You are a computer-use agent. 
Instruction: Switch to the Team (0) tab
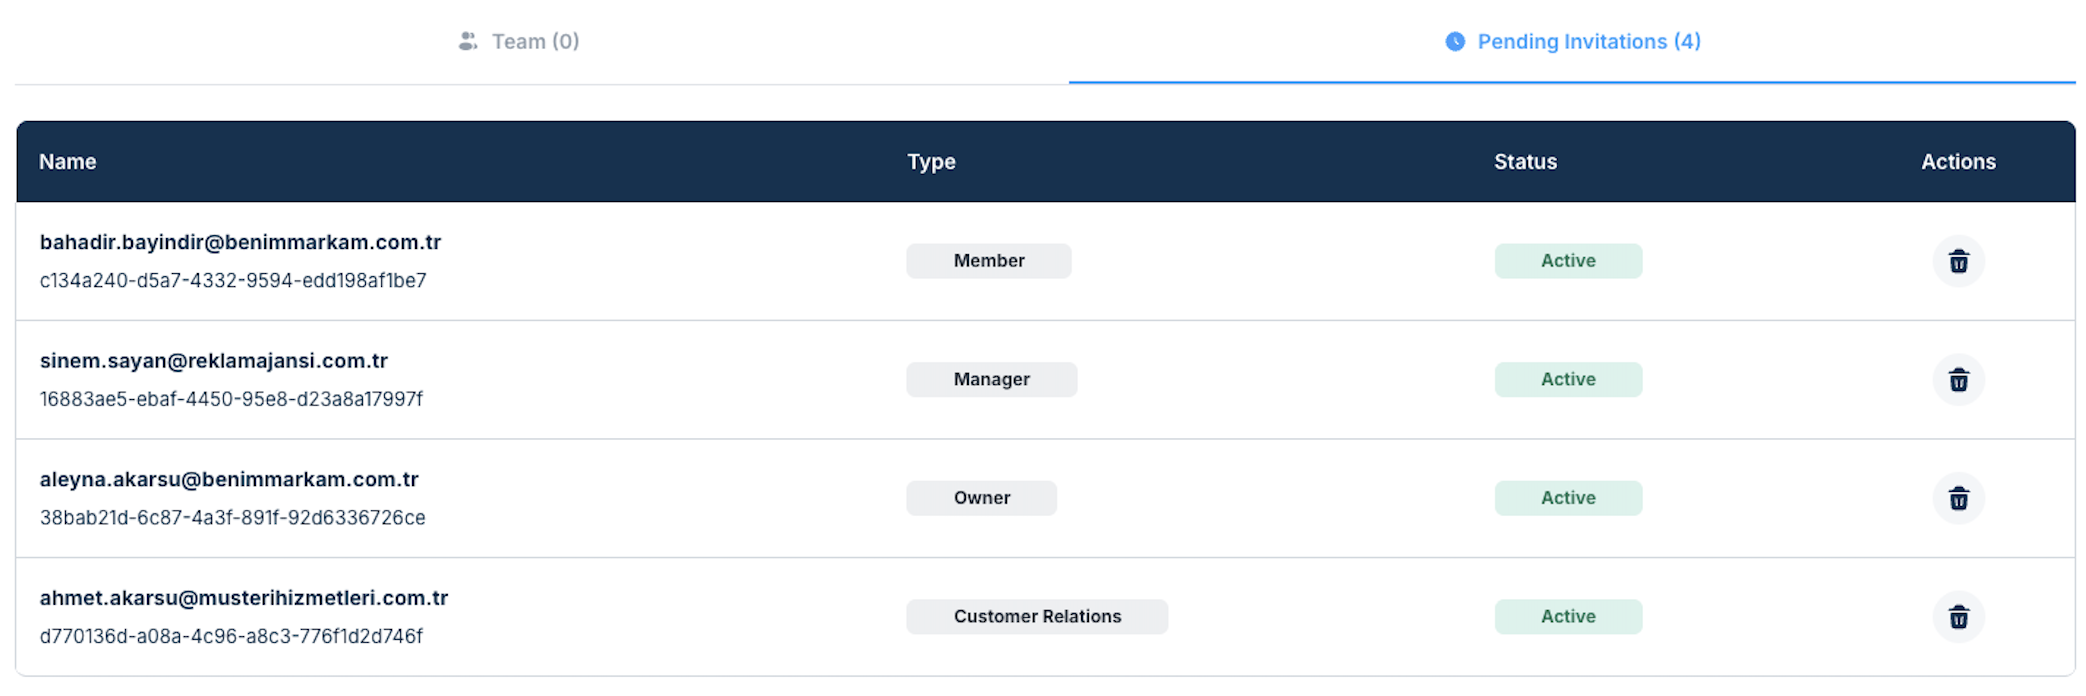pyautogui.click(x=535, y=42)
